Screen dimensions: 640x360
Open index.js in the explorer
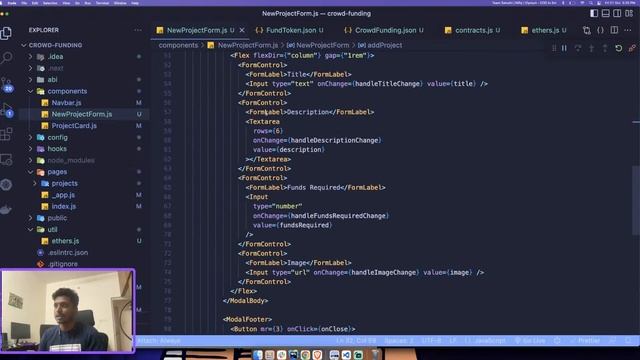[63, 207]
